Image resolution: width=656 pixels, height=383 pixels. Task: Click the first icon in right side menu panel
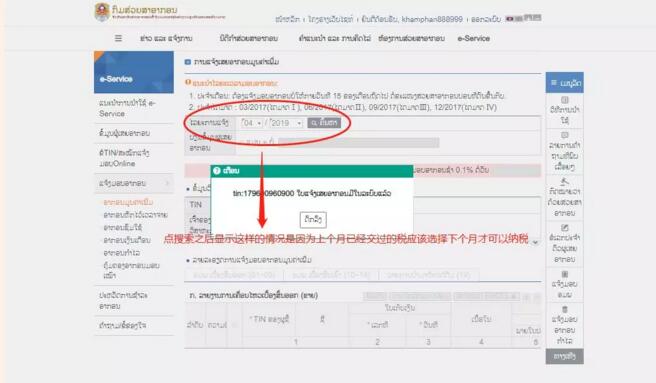tap(564, 100)
